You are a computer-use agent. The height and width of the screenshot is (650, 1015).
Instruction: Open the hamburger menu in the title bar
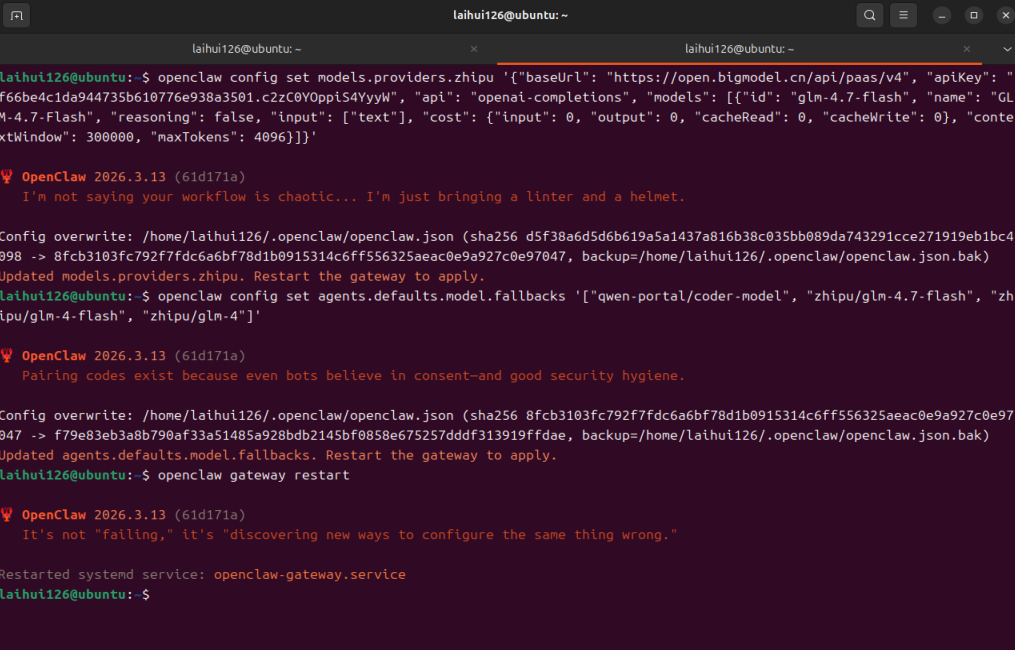click(903, 15)
